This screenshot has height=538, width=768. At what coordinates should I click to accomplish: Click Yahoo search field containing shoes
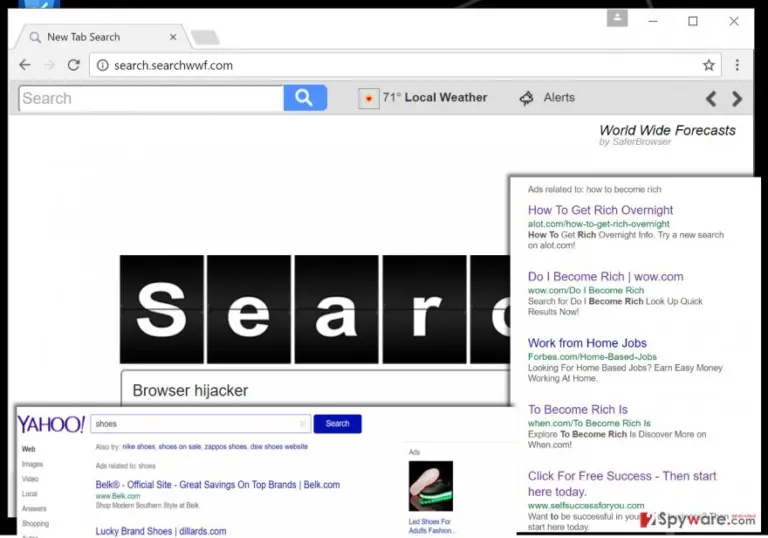tap(200, 424)
